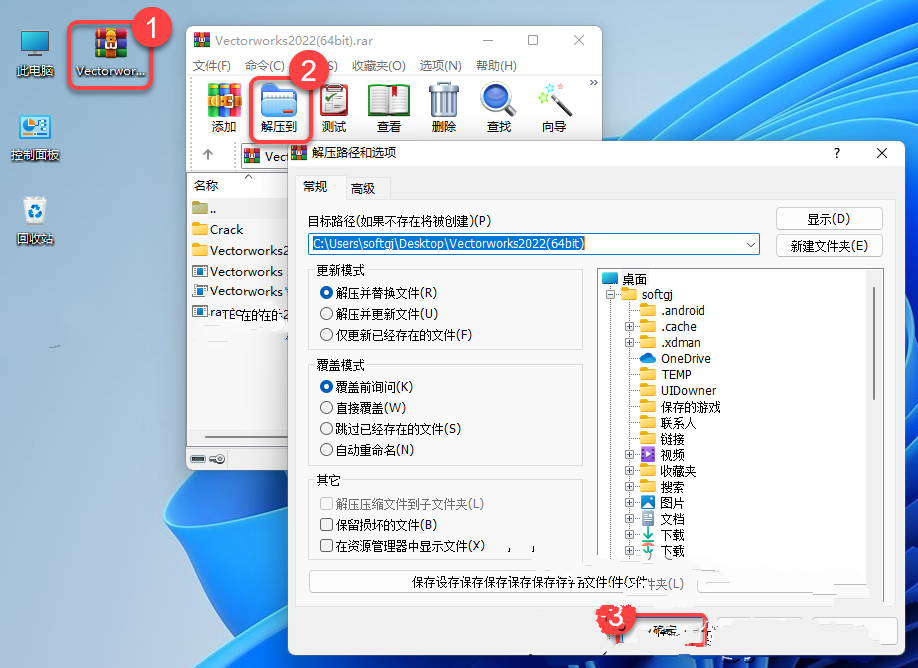Select 桌面 root in the folder tree

(625, 279)
